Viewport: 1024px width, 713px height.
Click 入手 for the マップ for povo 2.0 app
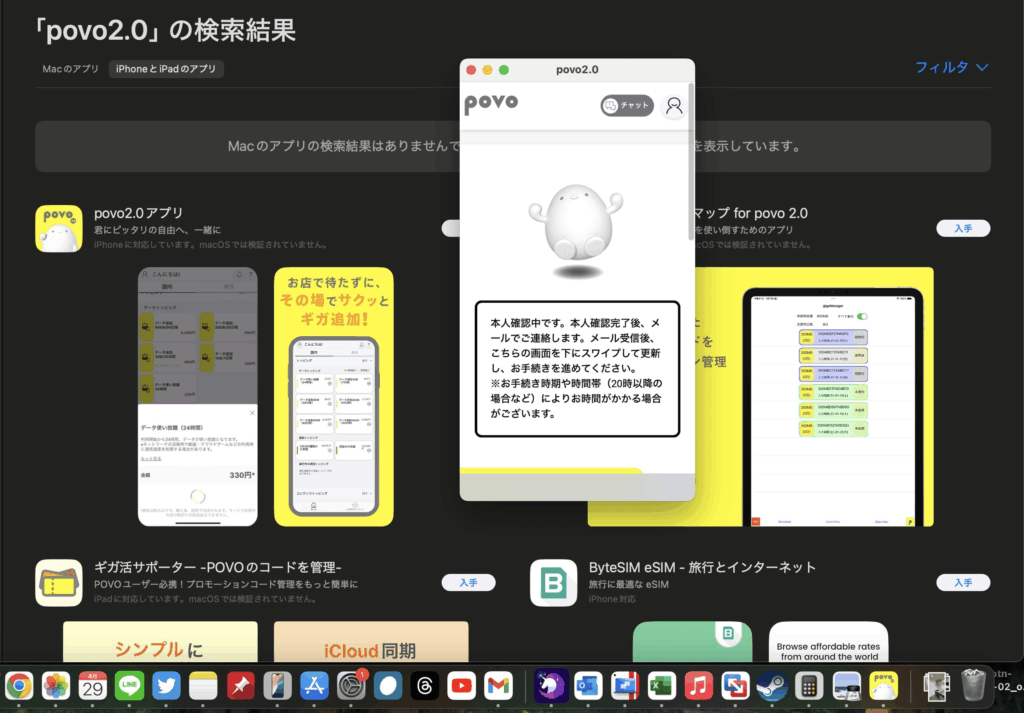point(963,229)
